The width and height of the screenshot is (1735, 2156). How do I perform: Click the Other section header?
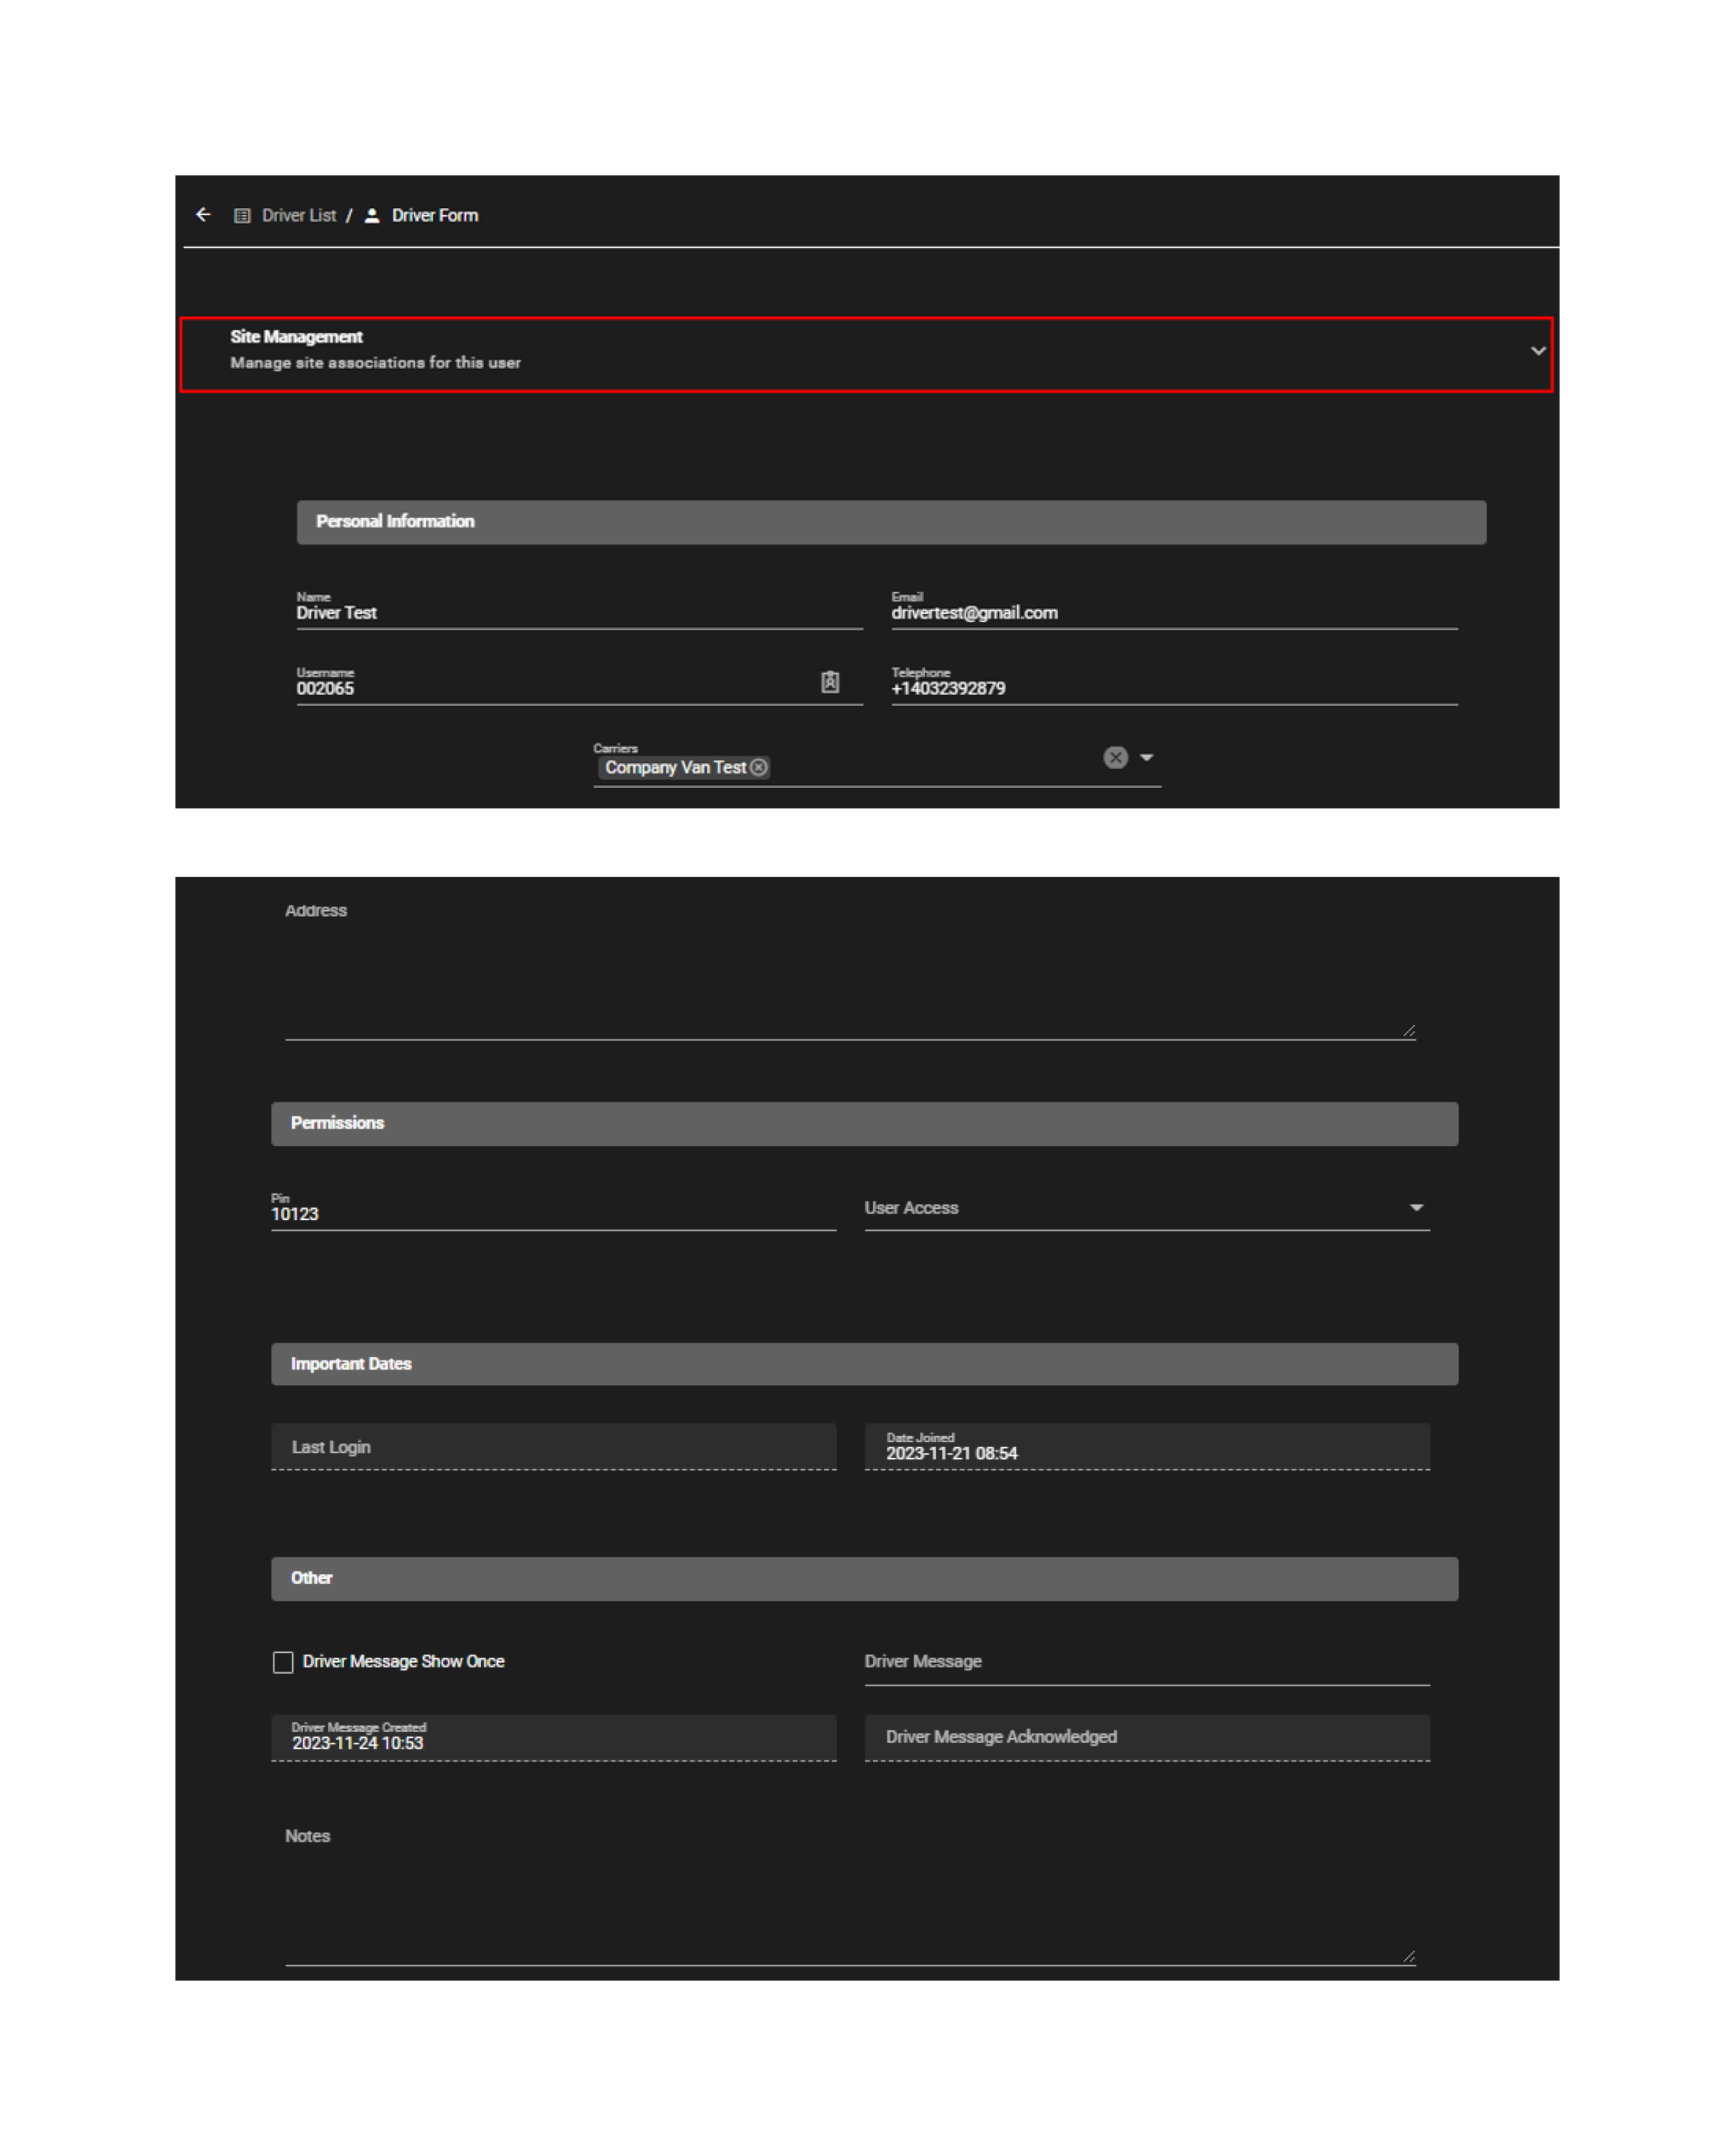[x=864, y=1579]
